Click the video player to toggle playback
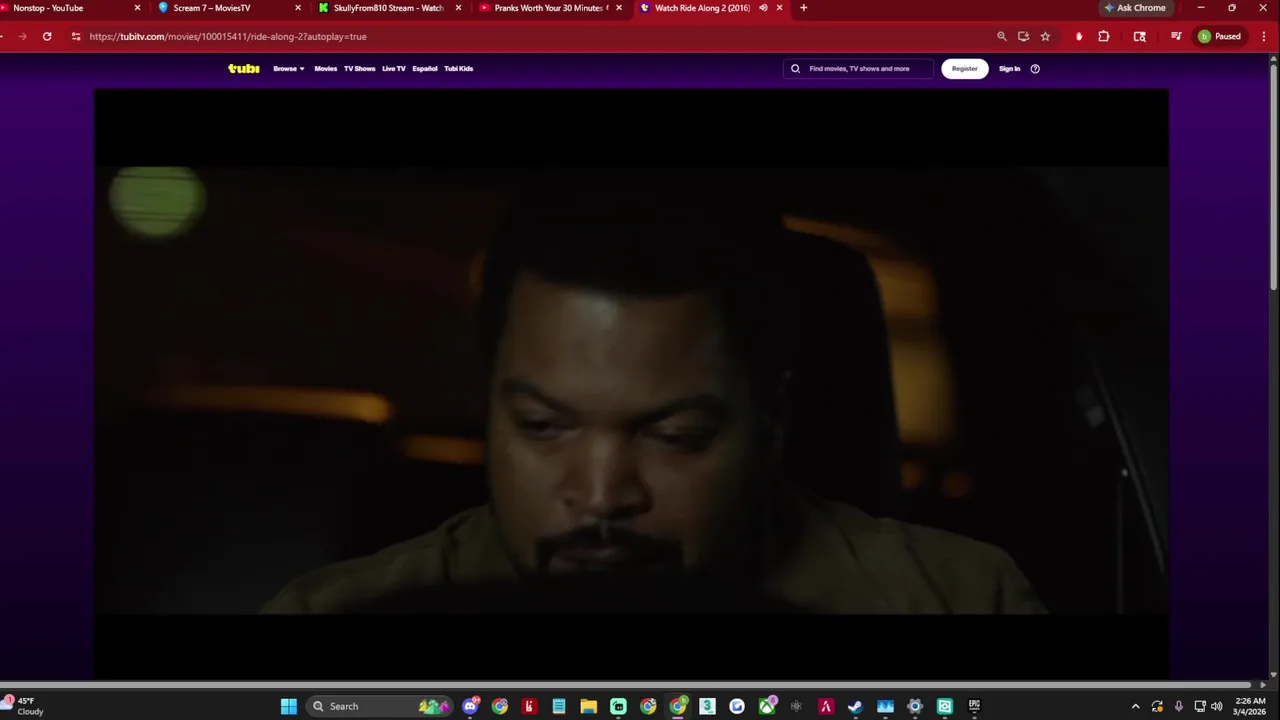 click(631, 384)
